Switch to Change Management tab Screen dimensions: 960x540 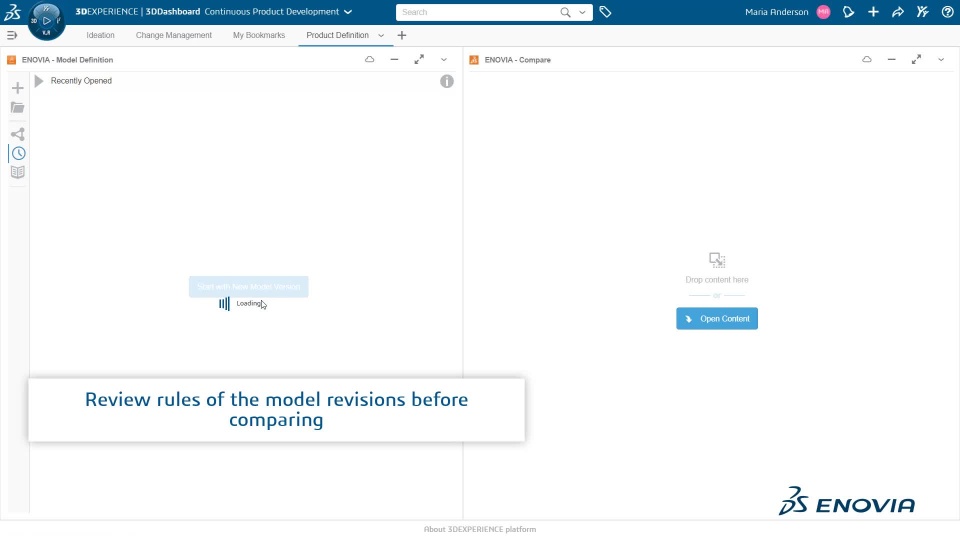point(174,36)
